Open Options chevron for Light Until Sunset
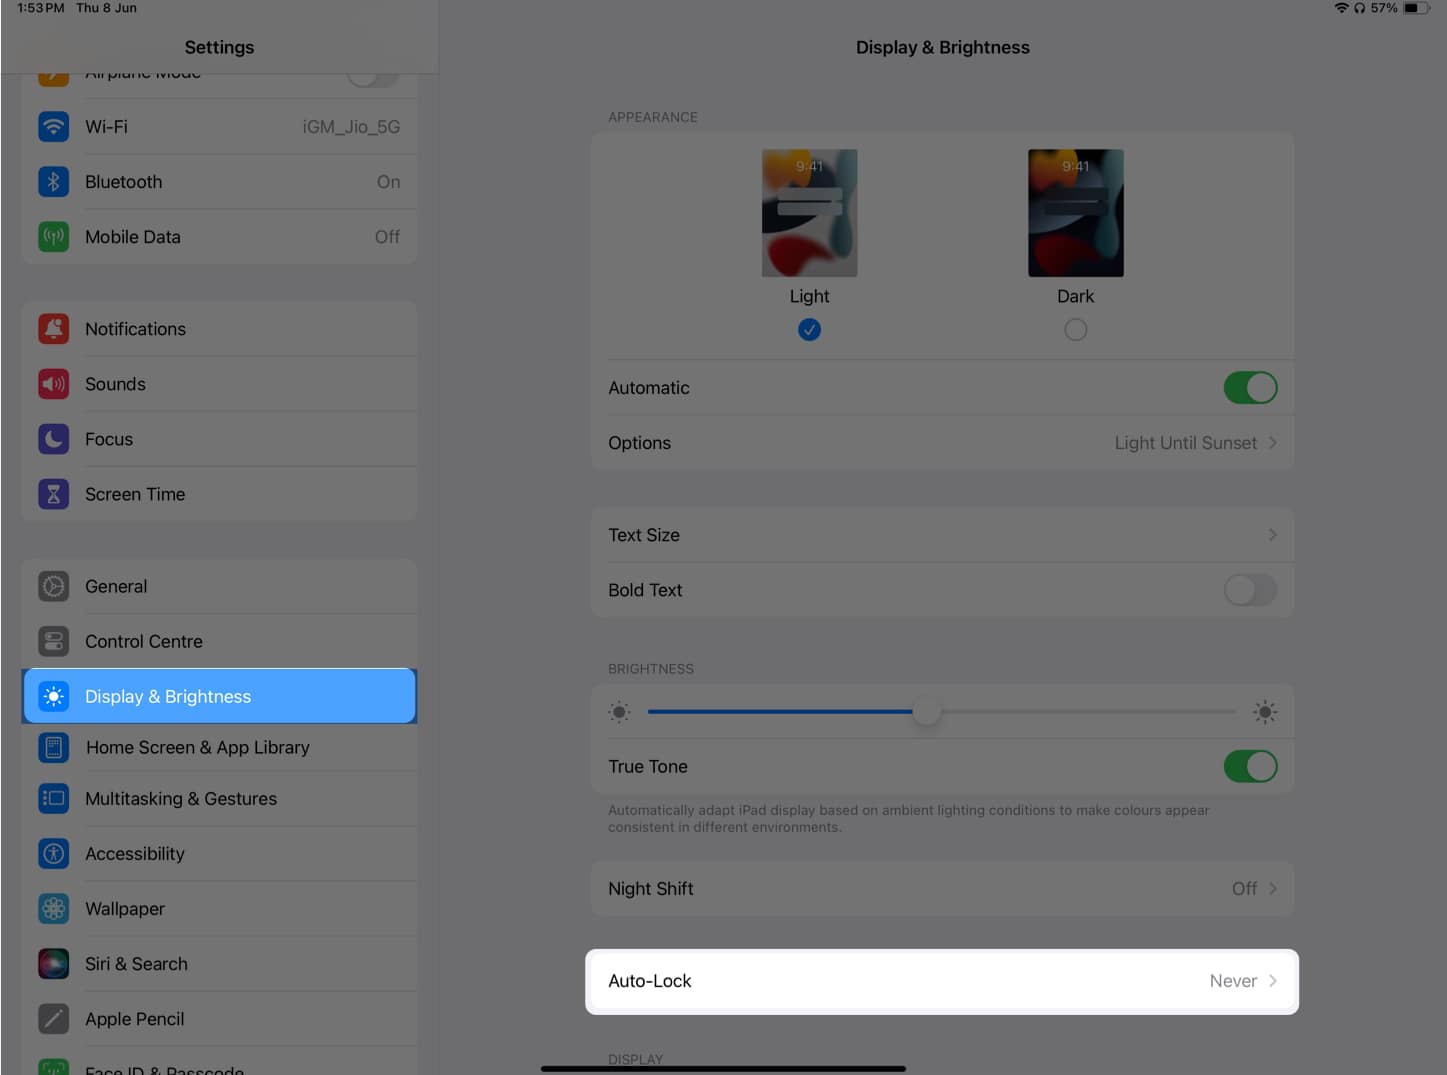The width and height of the screenshot is (1447, 1075). 1272,443
